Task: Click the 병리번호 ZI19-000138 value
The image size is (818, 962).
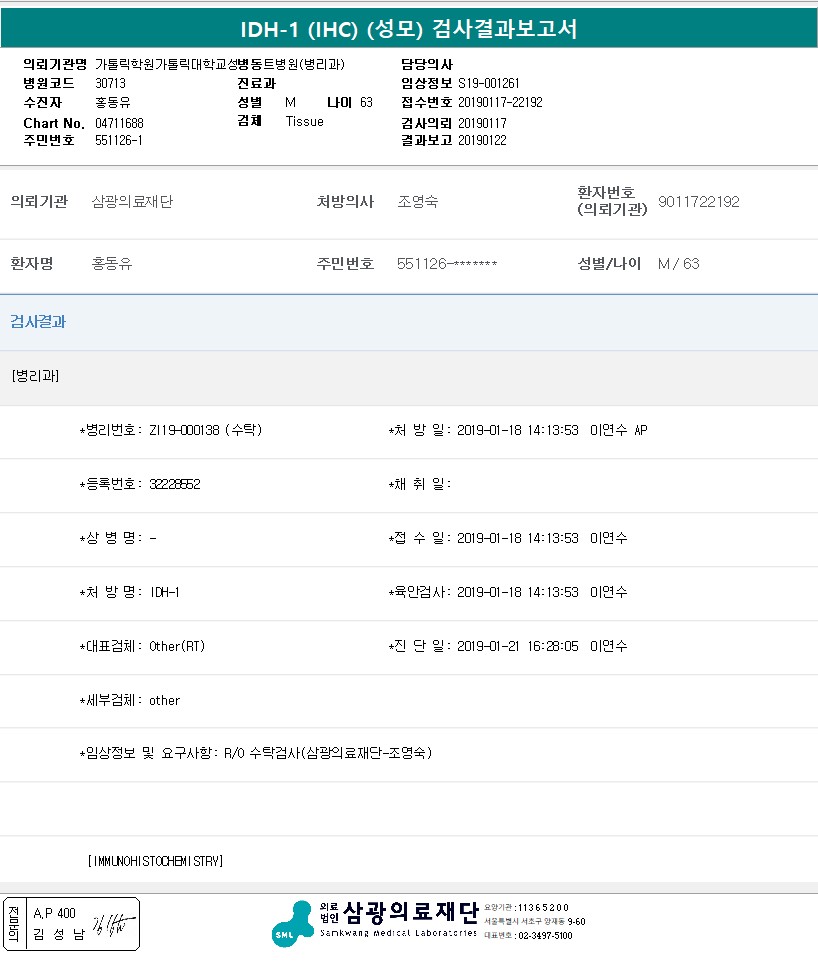Action: pyautogui.click(x=205, y=430)
